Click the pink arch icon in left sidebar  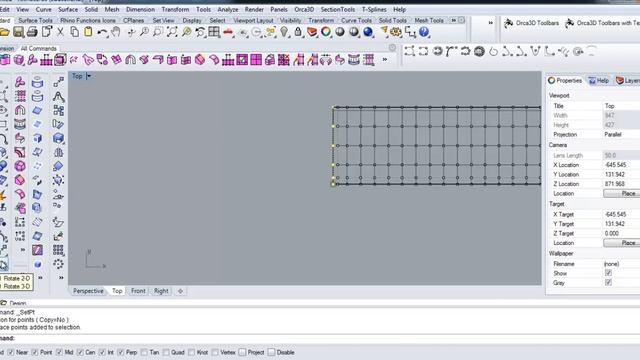[x=20, y=110]
